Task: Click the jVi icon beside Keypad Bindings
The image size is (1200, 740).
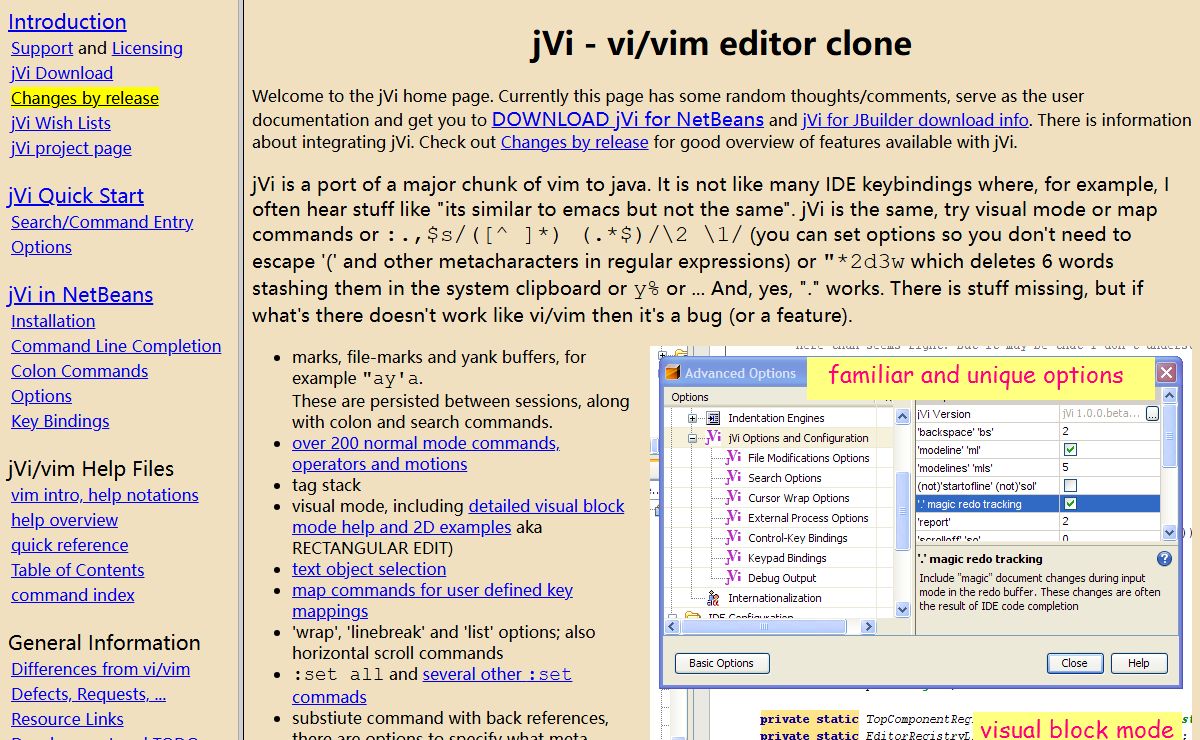Action: [x=732, y=558]
